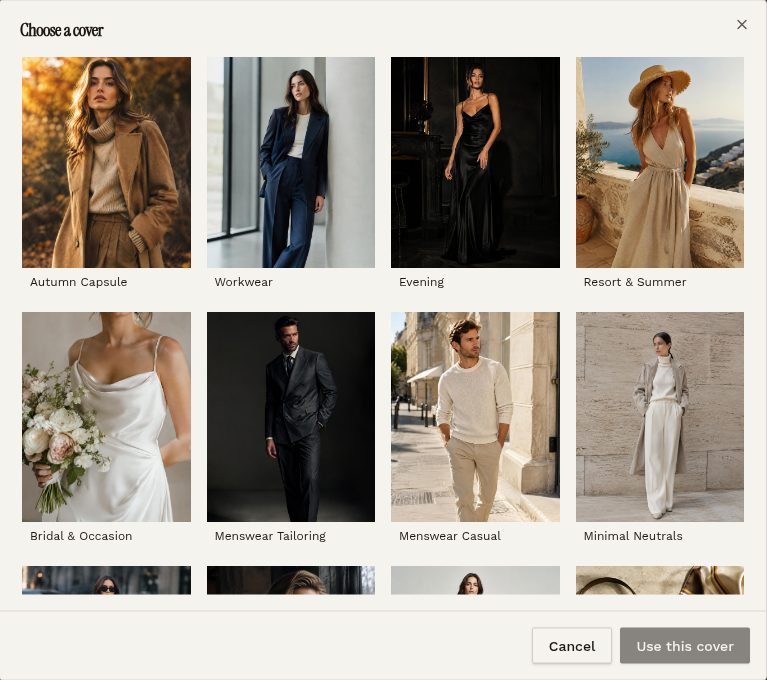Select the Workwear cover image
The height and width of the screenshot is (680, 767).
[x=291, y=162]
